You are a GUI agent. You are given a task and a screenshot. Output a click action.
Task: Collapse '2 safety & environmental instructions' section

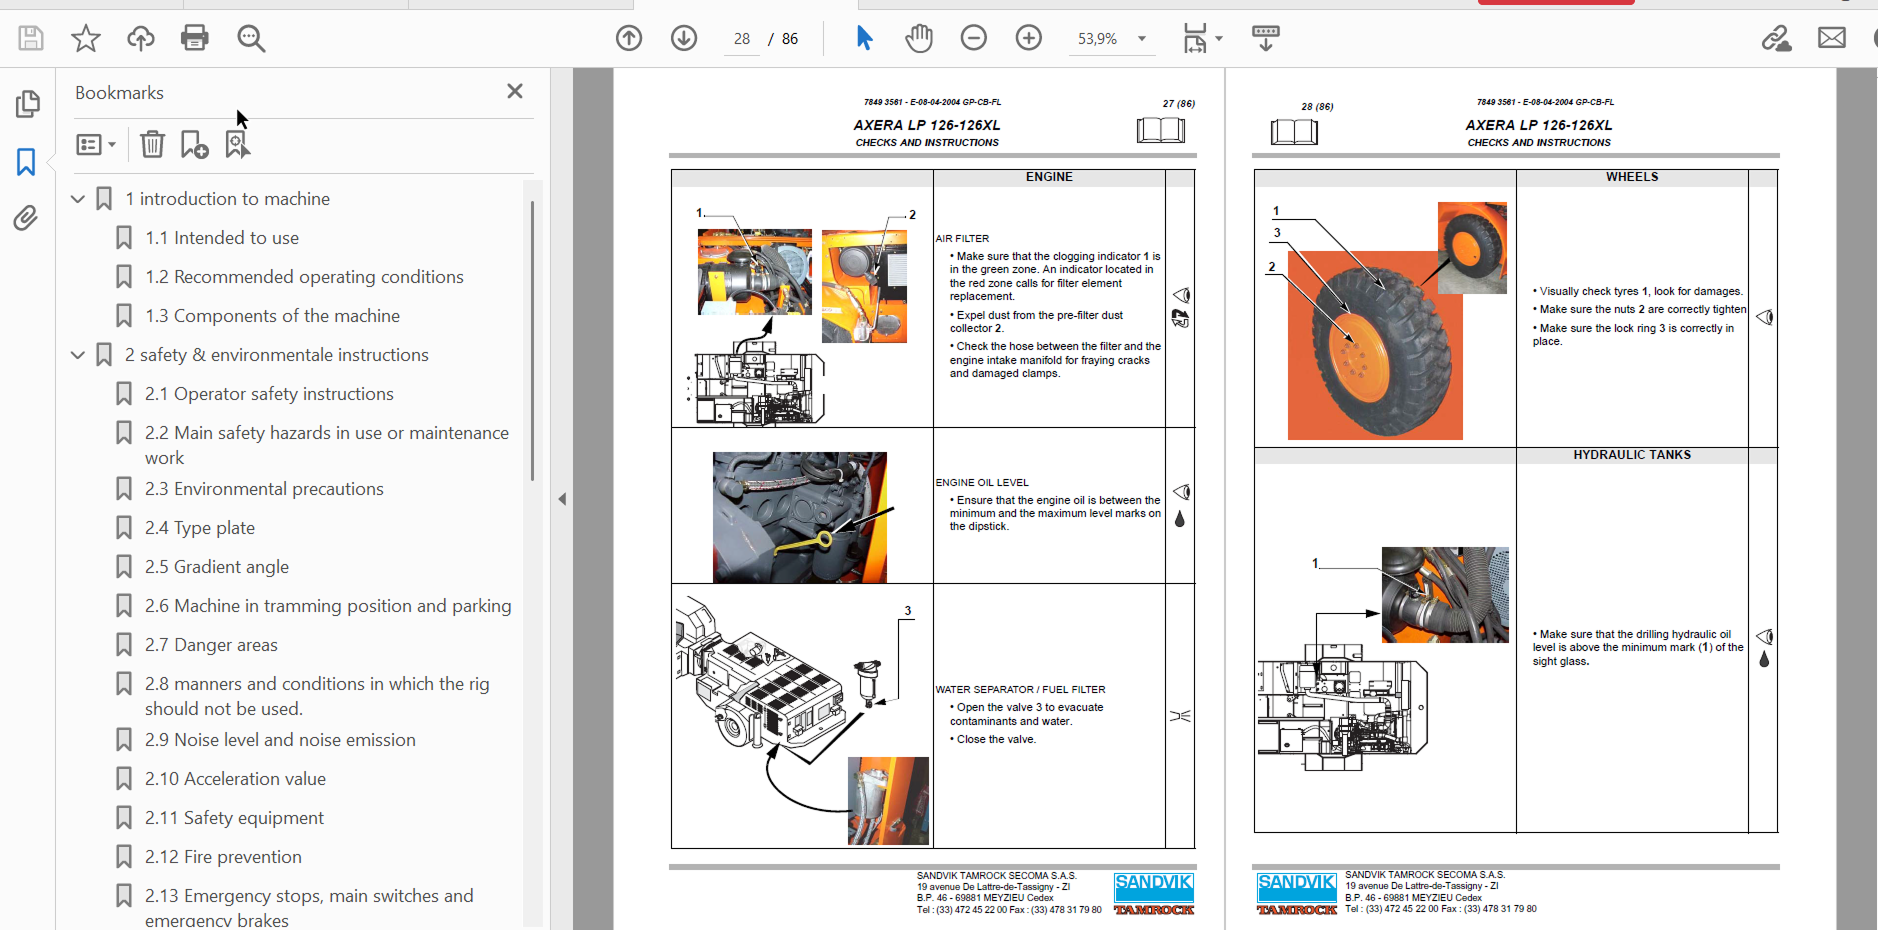pos(78,355)
